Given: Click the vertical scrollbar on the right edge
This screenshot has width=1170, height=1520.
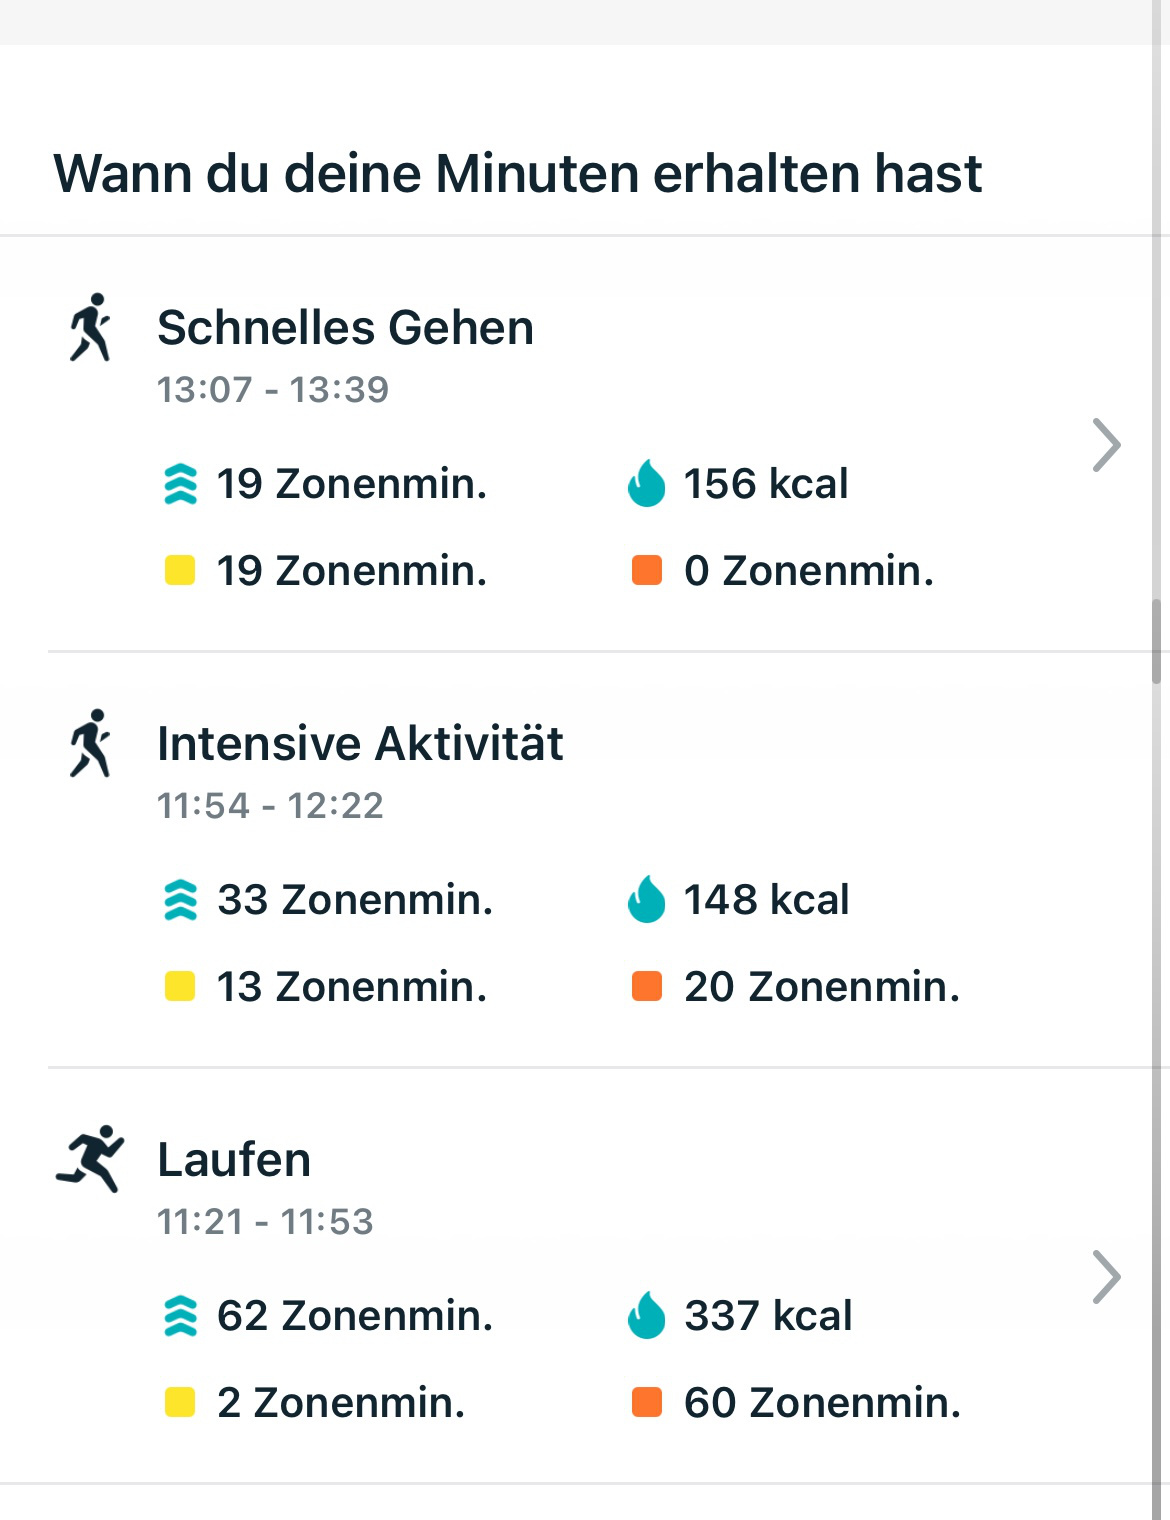Looking at the screenshot, I should [1156, 640].
